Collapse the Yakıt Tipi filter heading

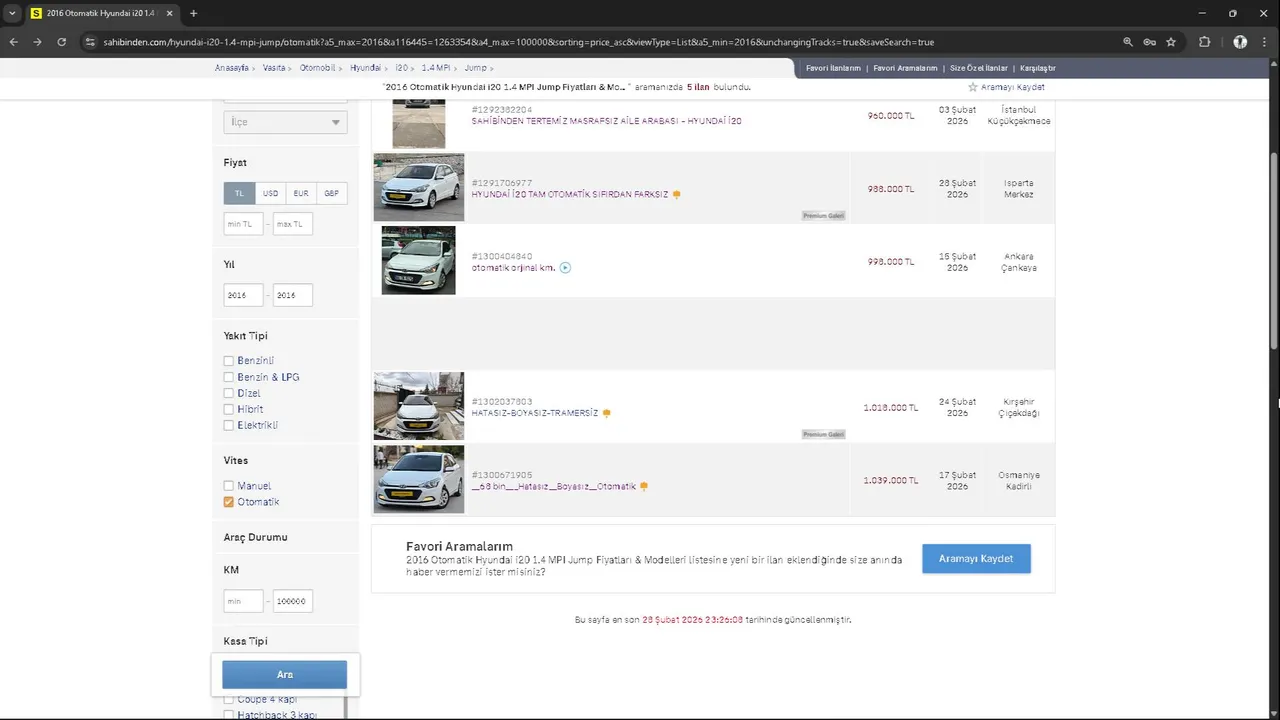click(246, 336)
